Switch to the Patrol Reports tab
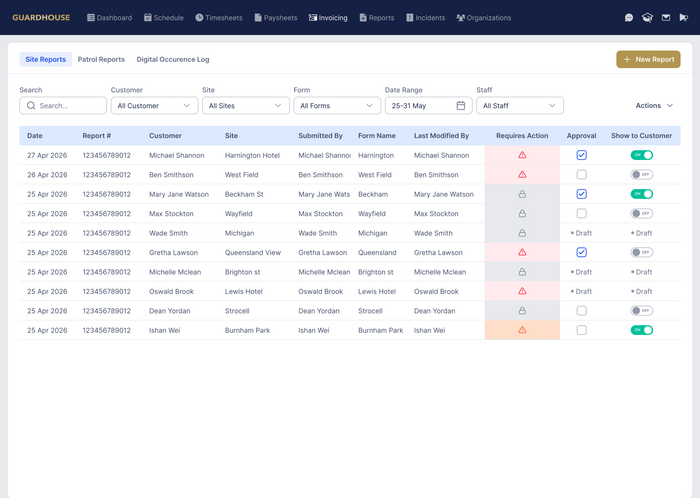The image size is (700, 498). 101,59
